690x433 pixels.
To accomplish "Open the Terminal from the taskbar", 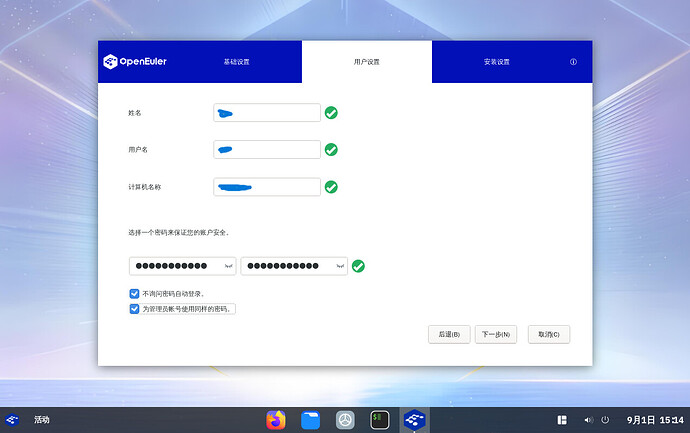I will tap(380, 420).
